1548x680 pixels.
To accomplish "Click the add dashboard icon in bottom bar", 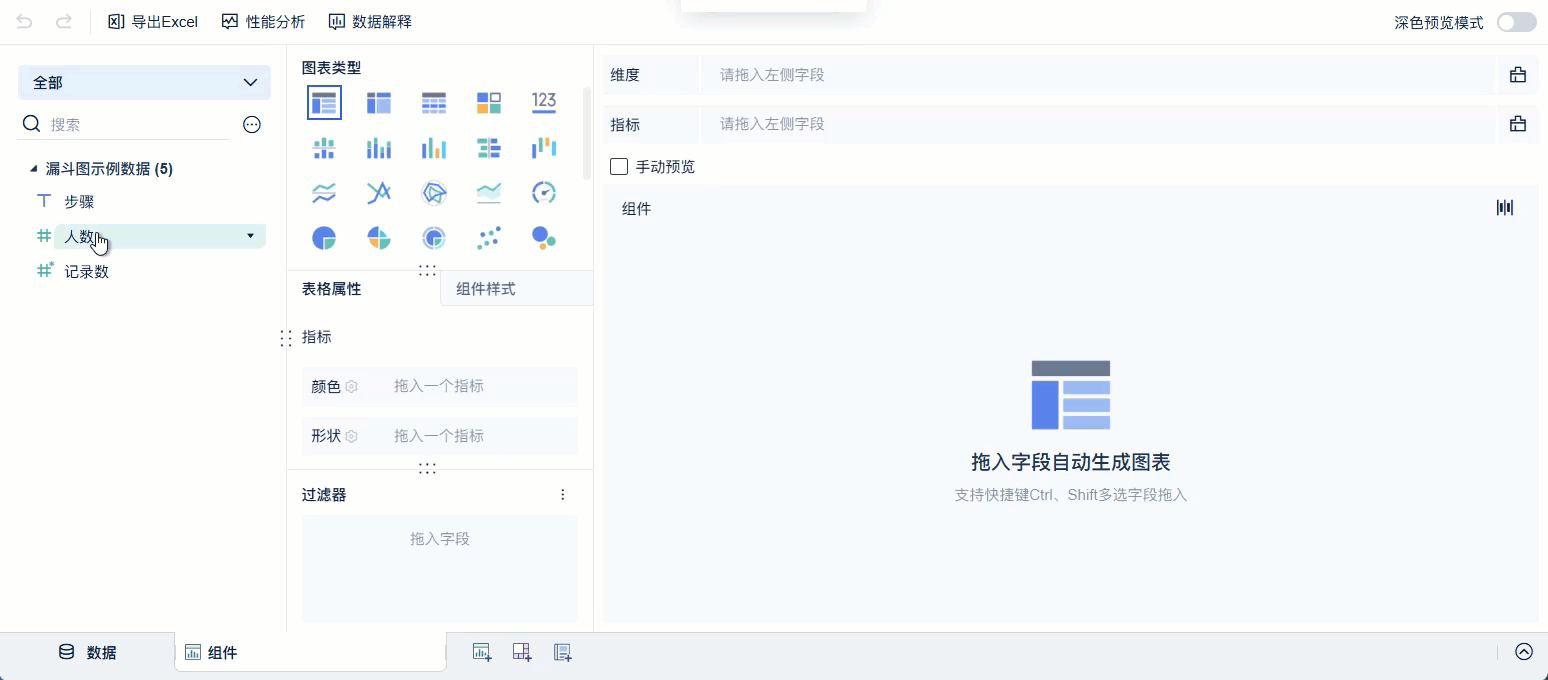I will click(x=522, y=652).
